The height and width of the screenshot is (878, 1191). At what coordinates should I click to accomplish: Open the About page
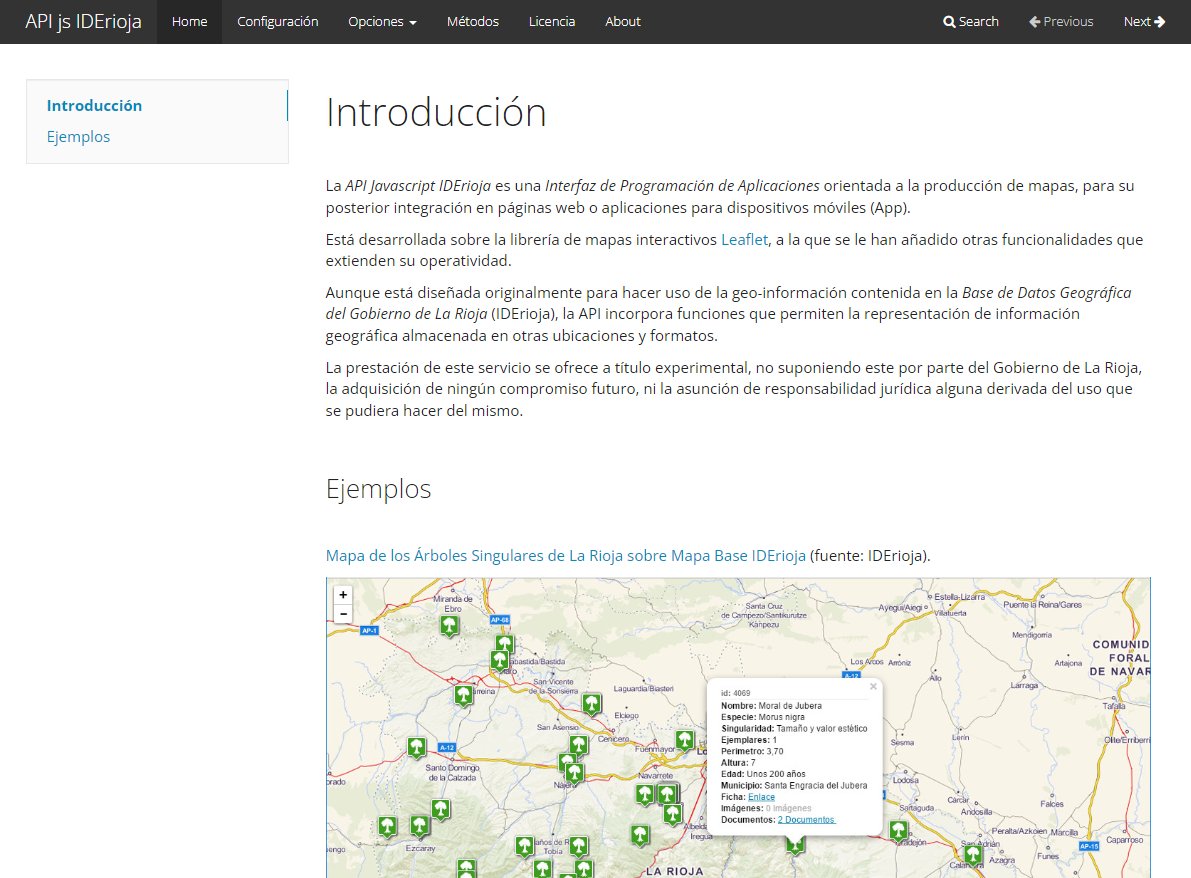click(x=622, y=21)
